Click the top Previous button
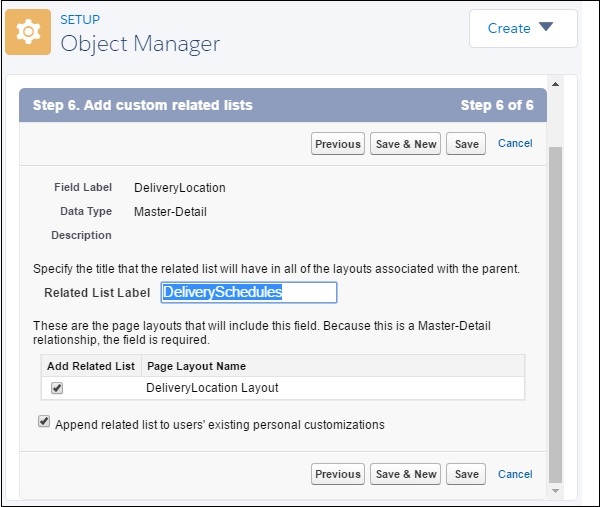This screenshot has width=600, height=507. (338, 144)
